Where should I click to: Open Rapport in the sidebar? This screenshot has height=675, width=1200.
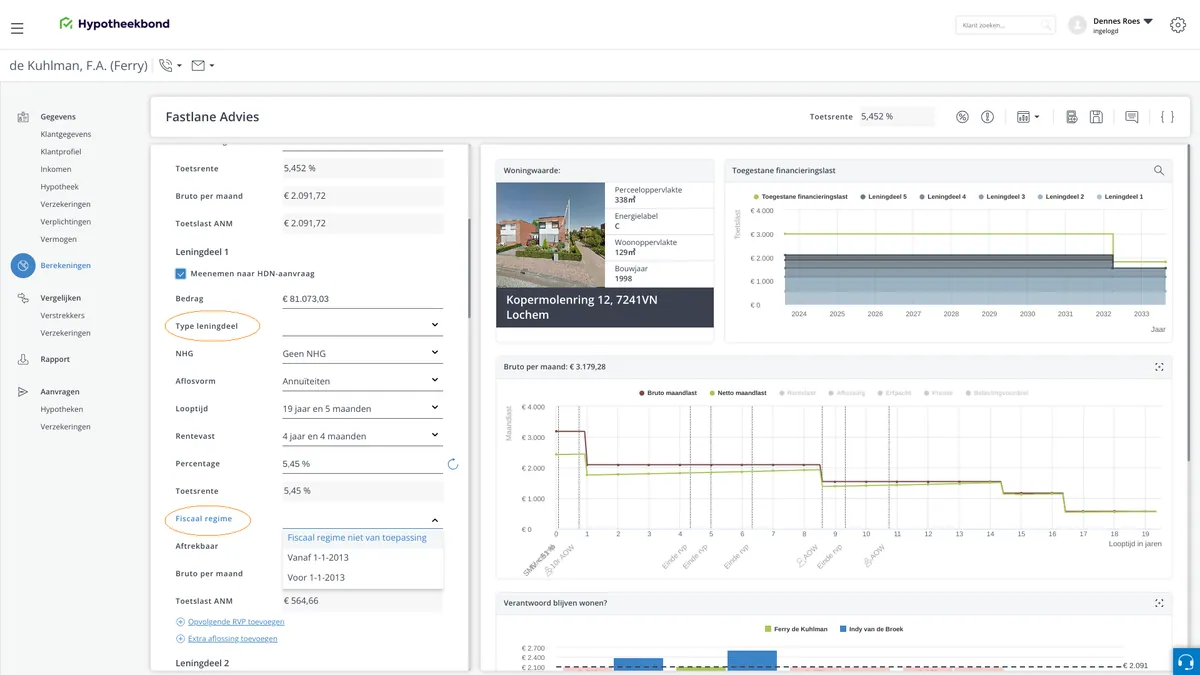(55, 359)
